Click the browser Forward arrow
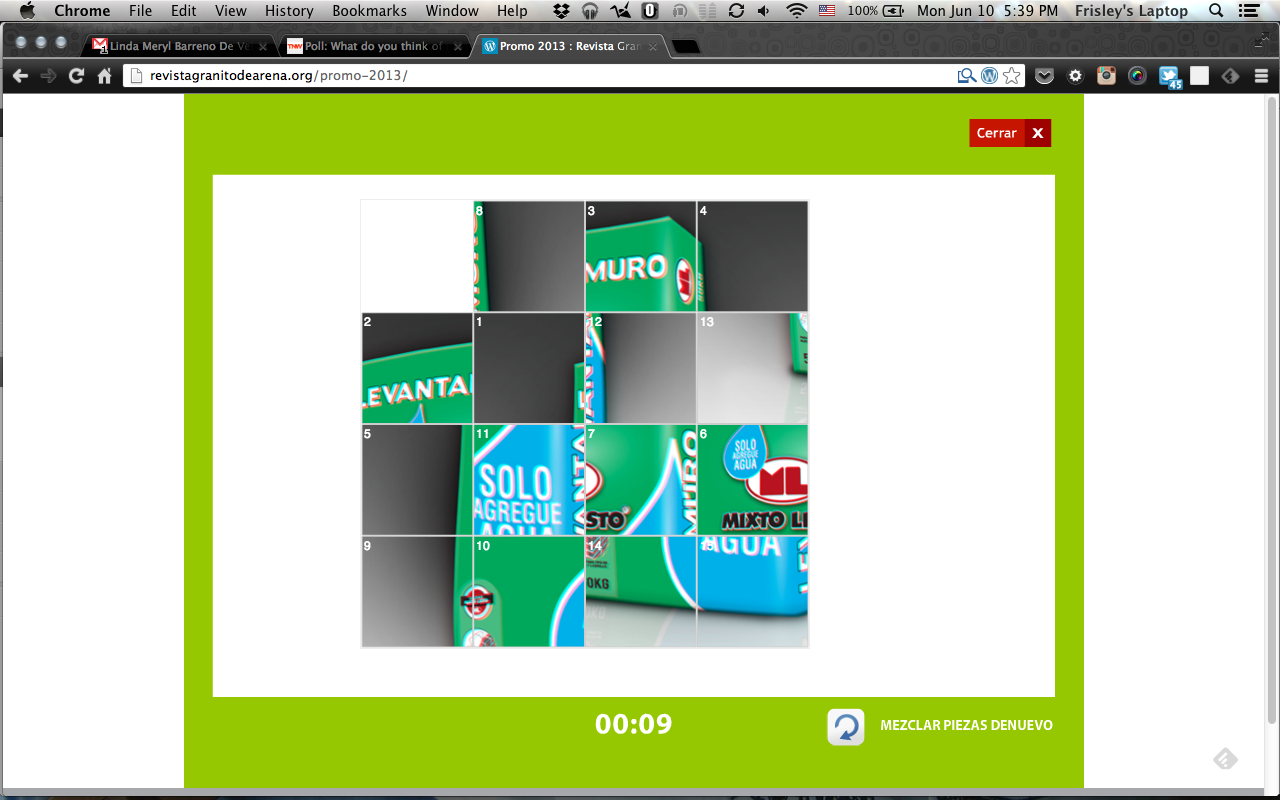Image resolution: width=1280 pixels, height=800 pixels. pos(48,76)
